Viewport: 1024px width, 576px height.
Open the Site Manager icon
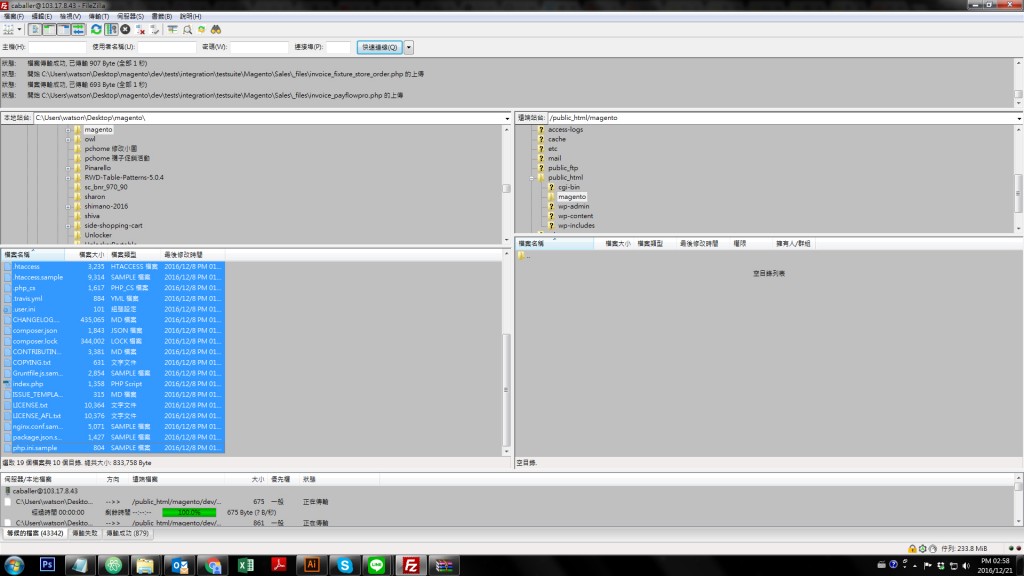pos(8,29)
